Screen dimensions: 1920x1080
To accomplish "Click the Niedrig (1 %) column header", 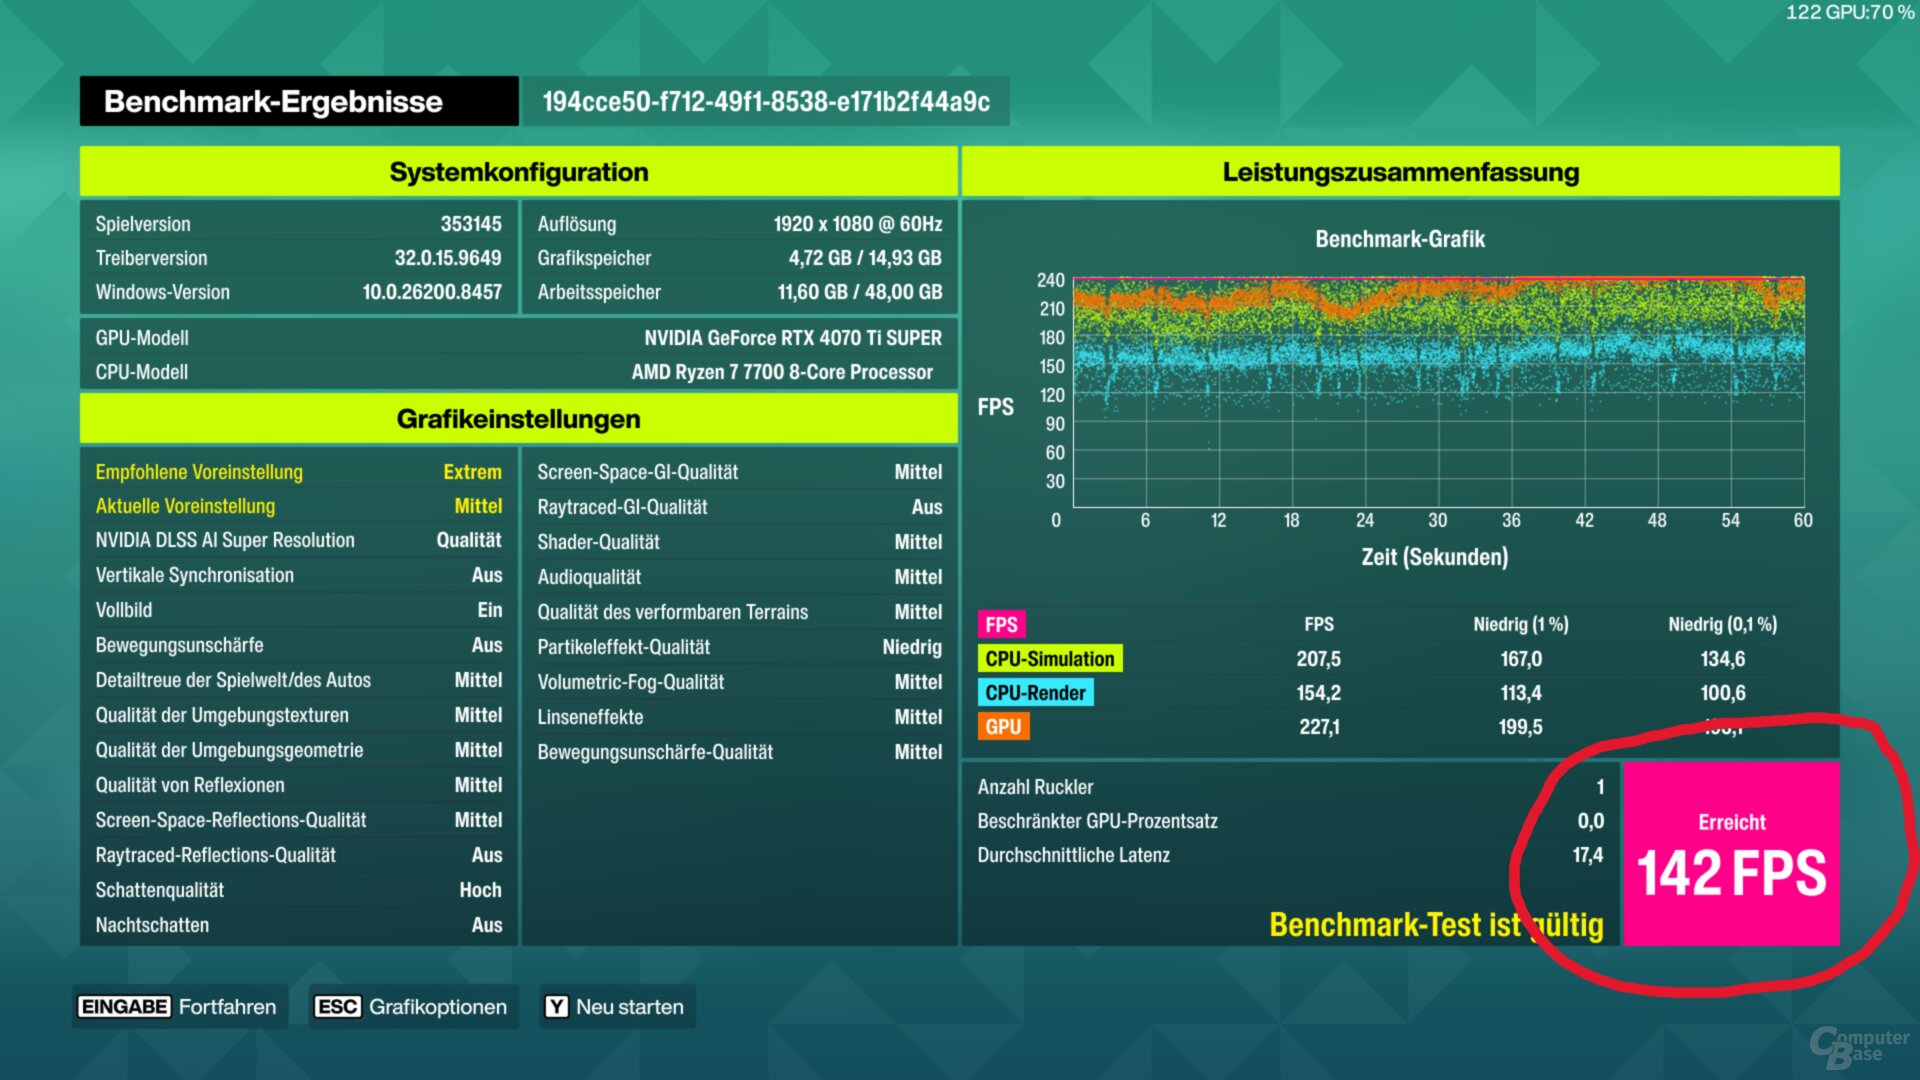I will [1520, 625].
